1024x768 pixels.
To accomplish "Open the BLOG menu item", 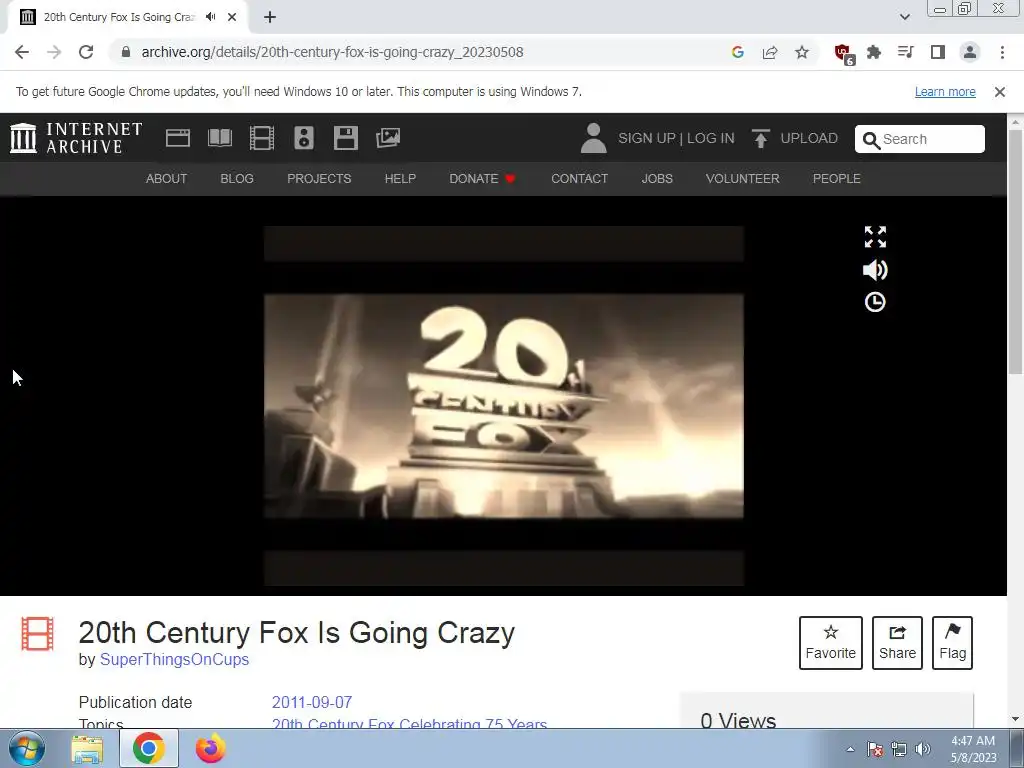I will point(237,178).
